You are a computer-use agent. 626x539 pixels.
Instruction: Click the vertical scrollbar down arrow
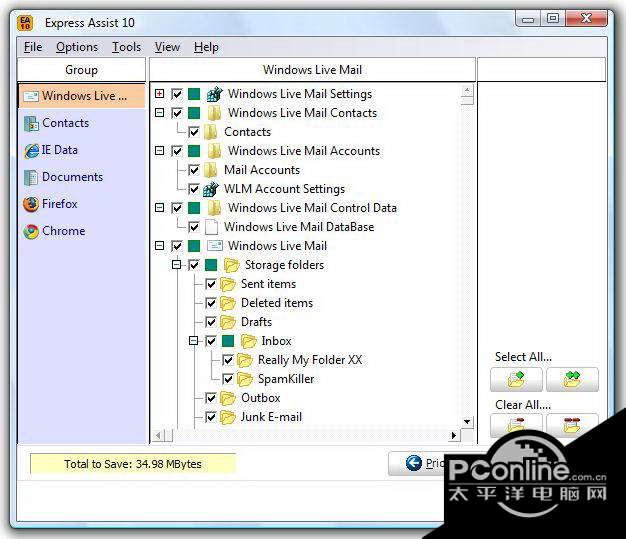pyautogui.click(x=467, y=422)
